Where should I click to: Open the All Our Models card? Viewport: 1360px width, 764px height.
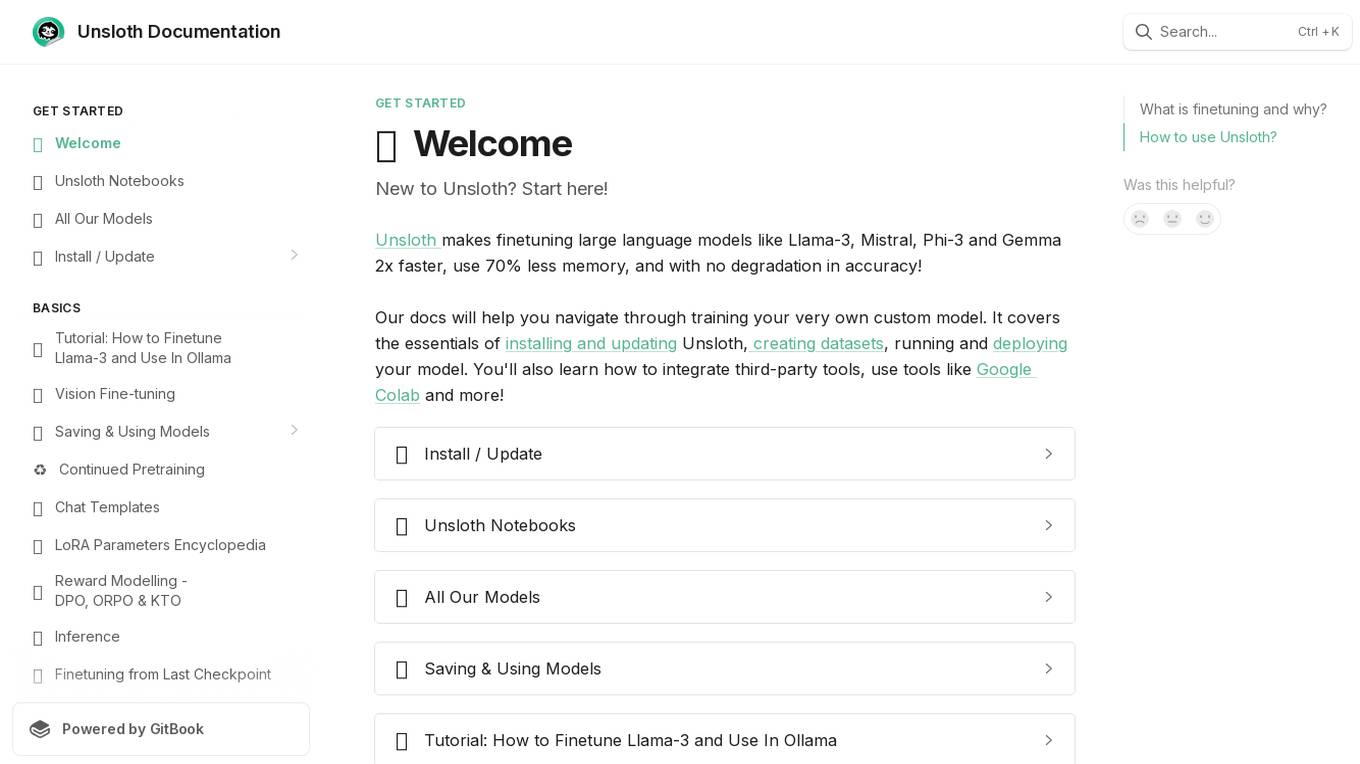pos(725,597)
